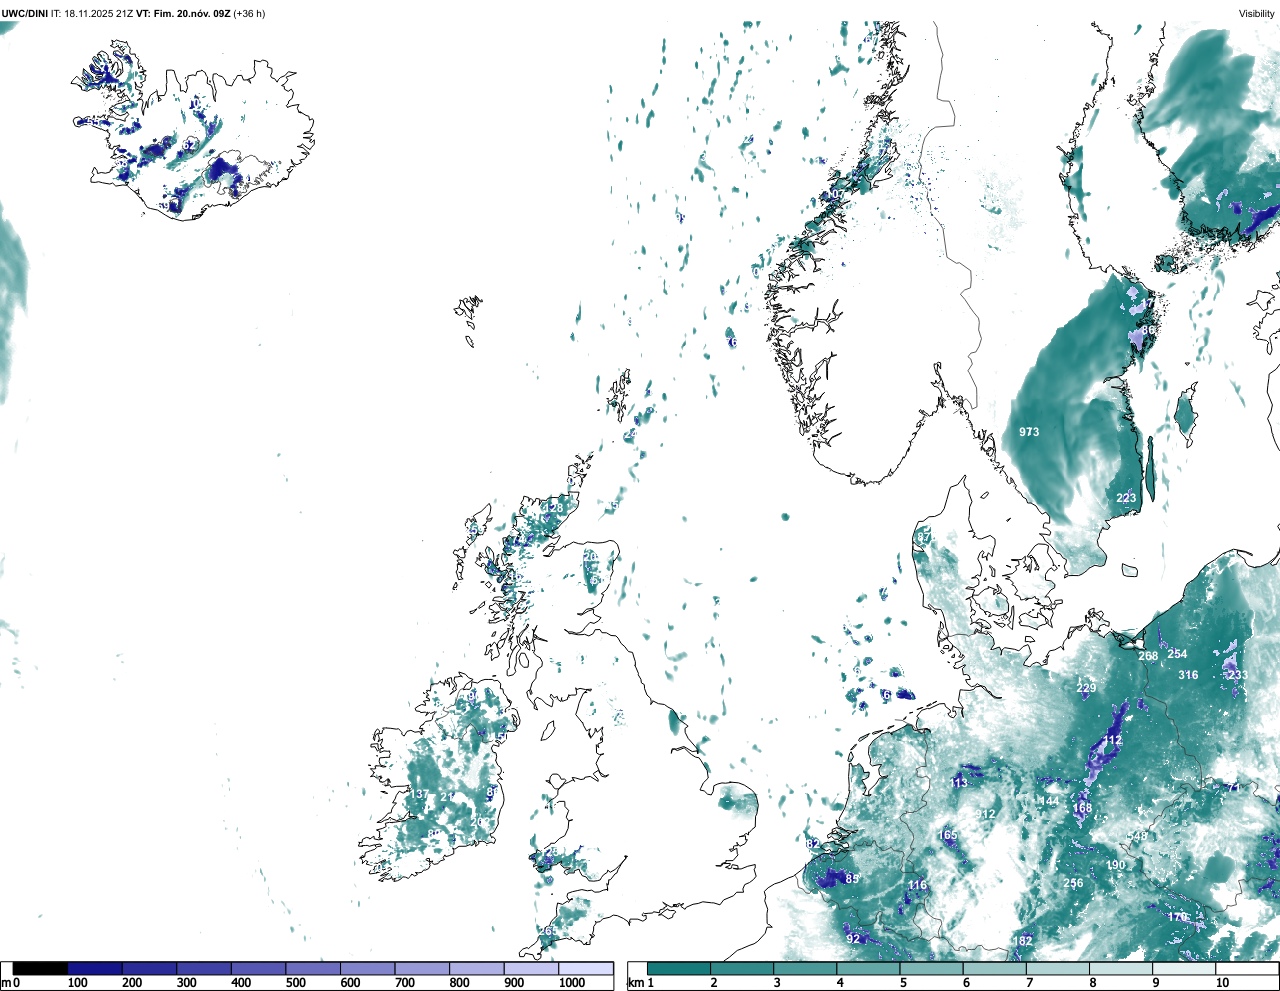Click the '170' visibility value
1280x991 pixels.
[1178, 917]
